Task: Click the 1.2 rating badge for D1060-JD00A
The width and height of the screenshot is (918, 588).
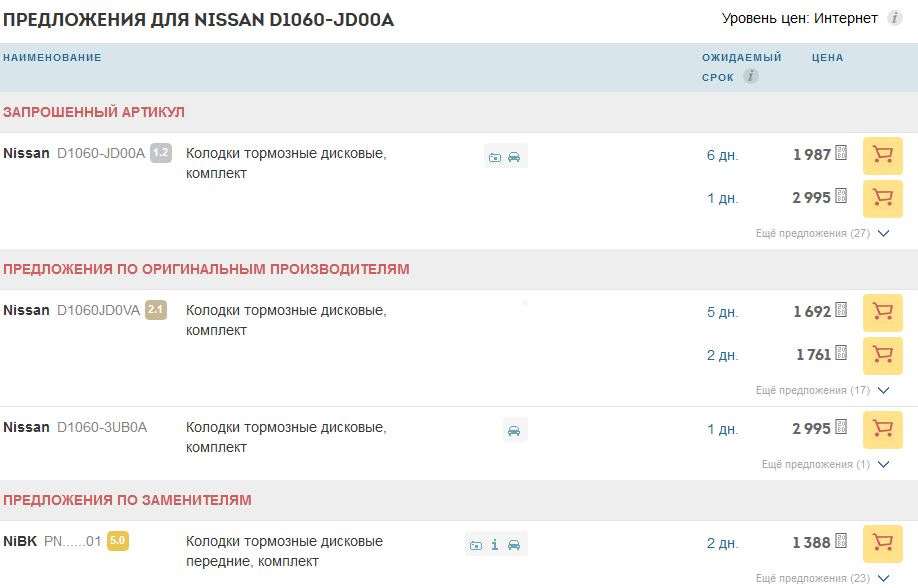Action: [x=160, y=153]
